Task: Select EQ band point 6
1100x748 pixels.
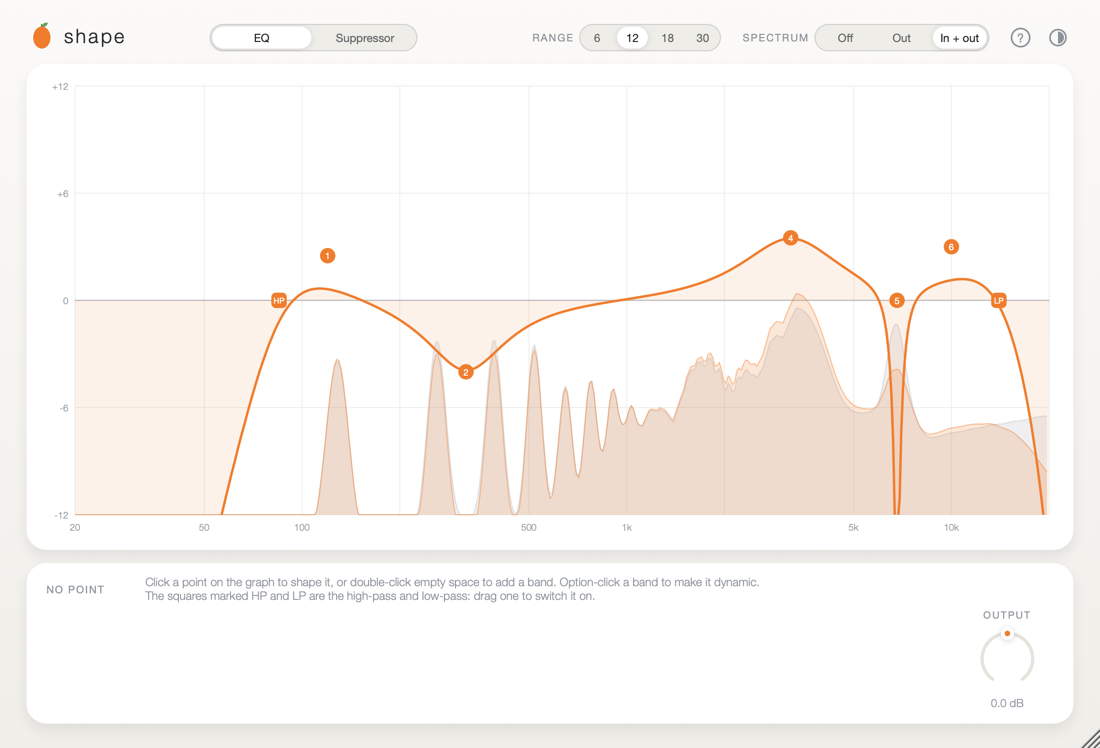Action: point(951,246)
